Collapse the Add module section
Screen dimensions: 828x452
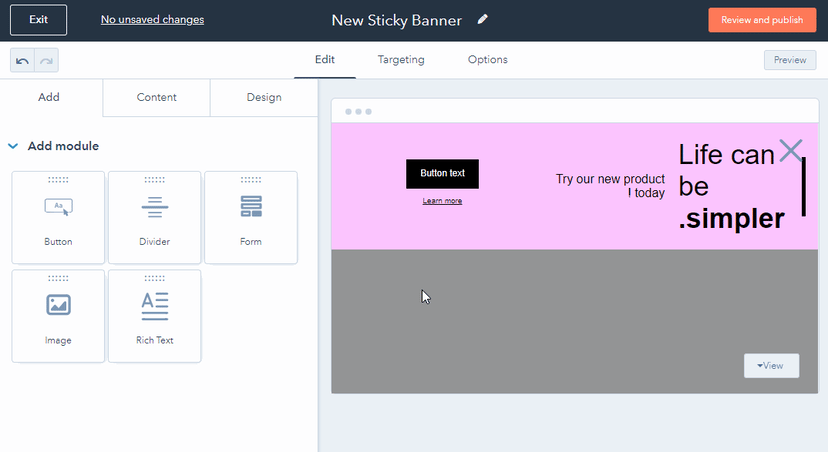pyautogui.click(x=13, y=146)
